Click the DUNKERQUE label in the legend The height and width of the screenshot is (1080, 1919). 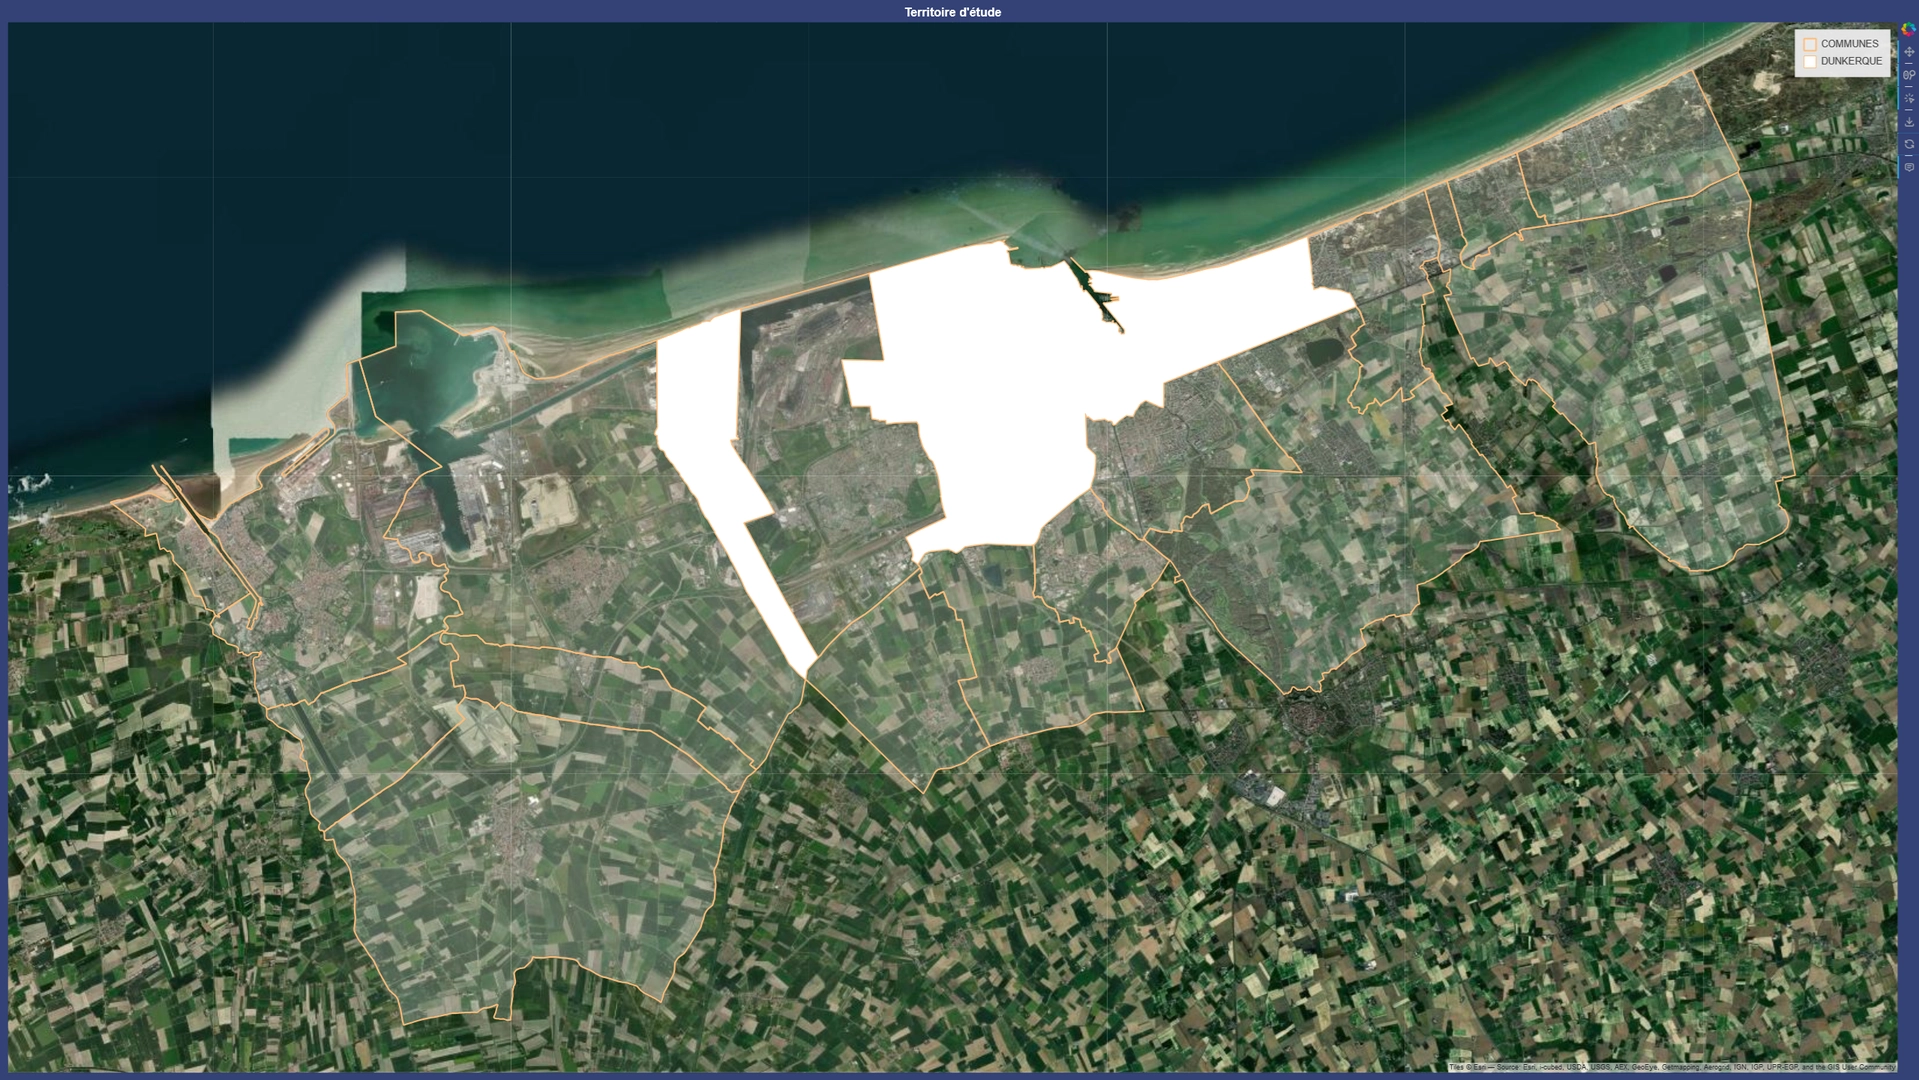(1852, 62)
